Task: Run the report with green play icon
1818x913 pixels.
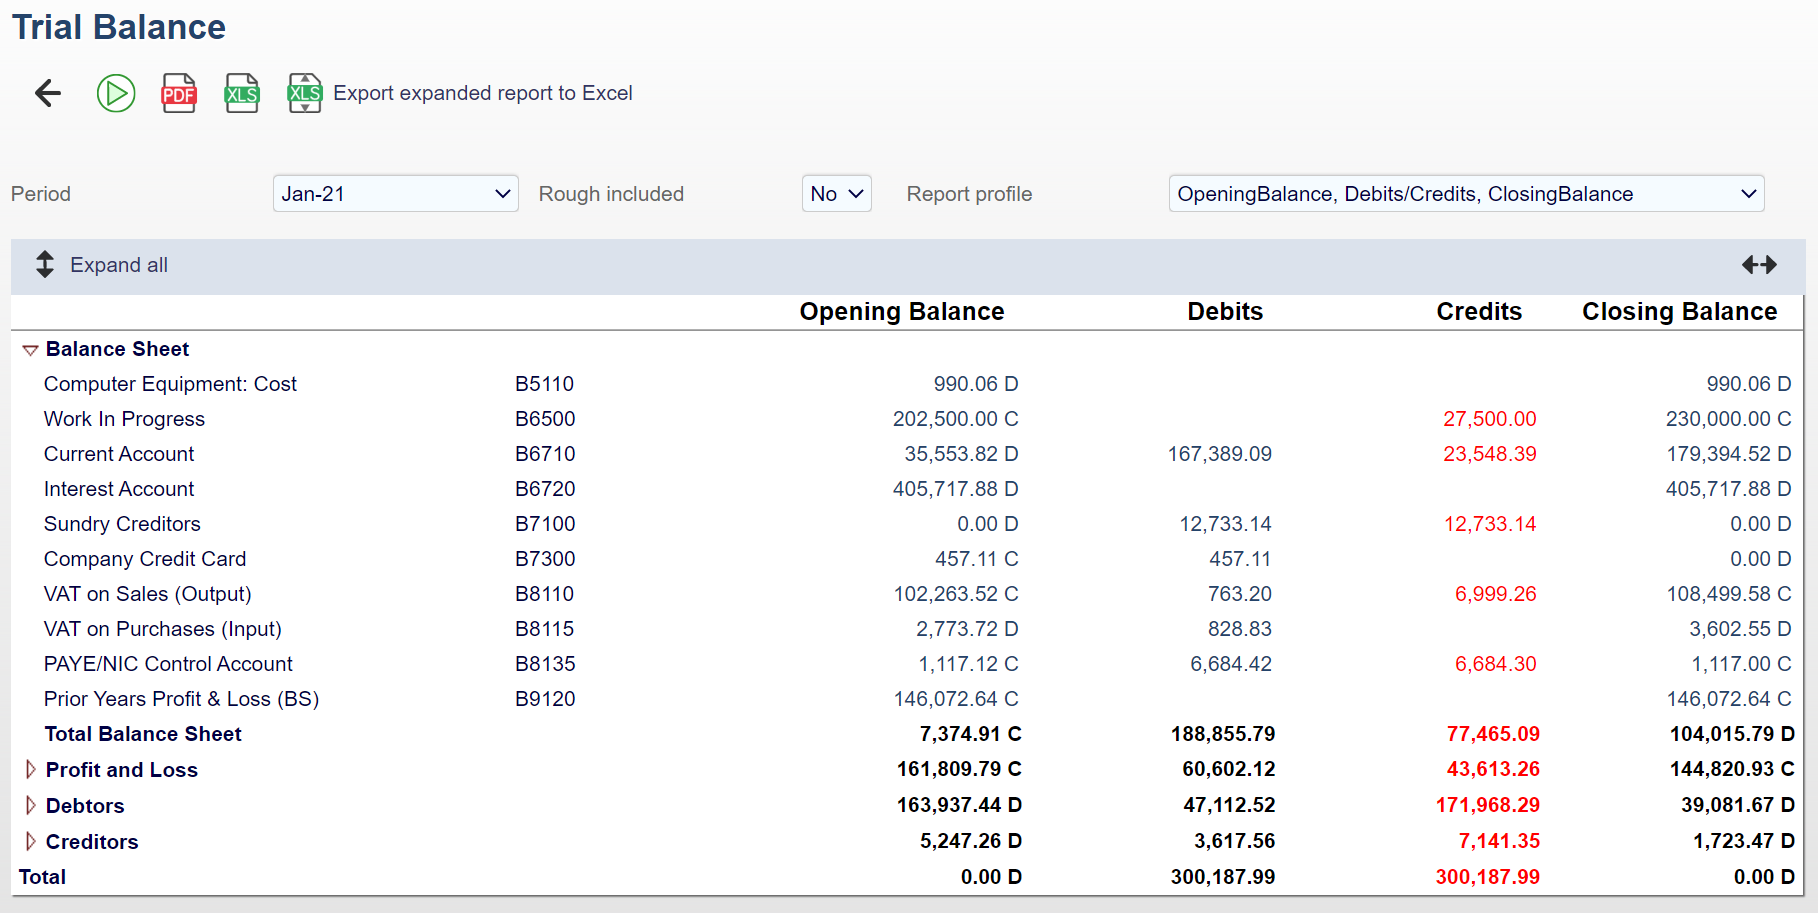Action: pos(116,93)
